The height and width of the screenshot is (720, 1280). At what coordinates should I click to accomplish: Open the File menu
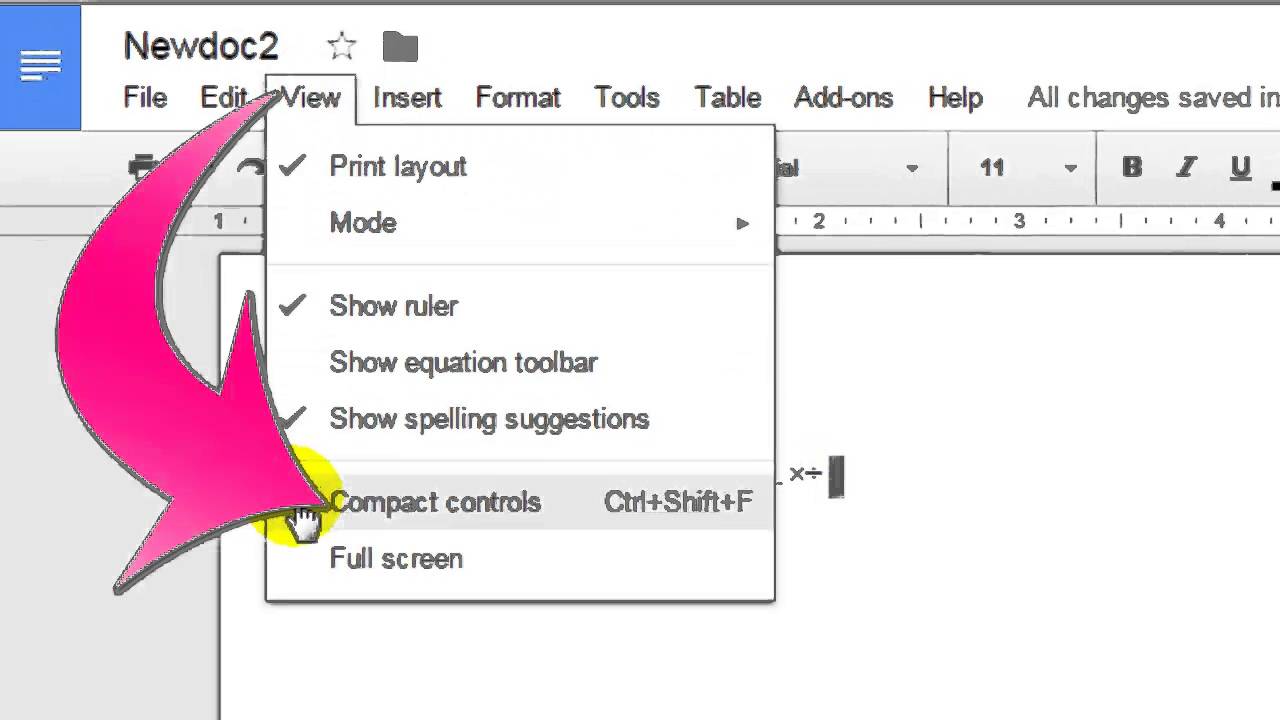(145, 98)
